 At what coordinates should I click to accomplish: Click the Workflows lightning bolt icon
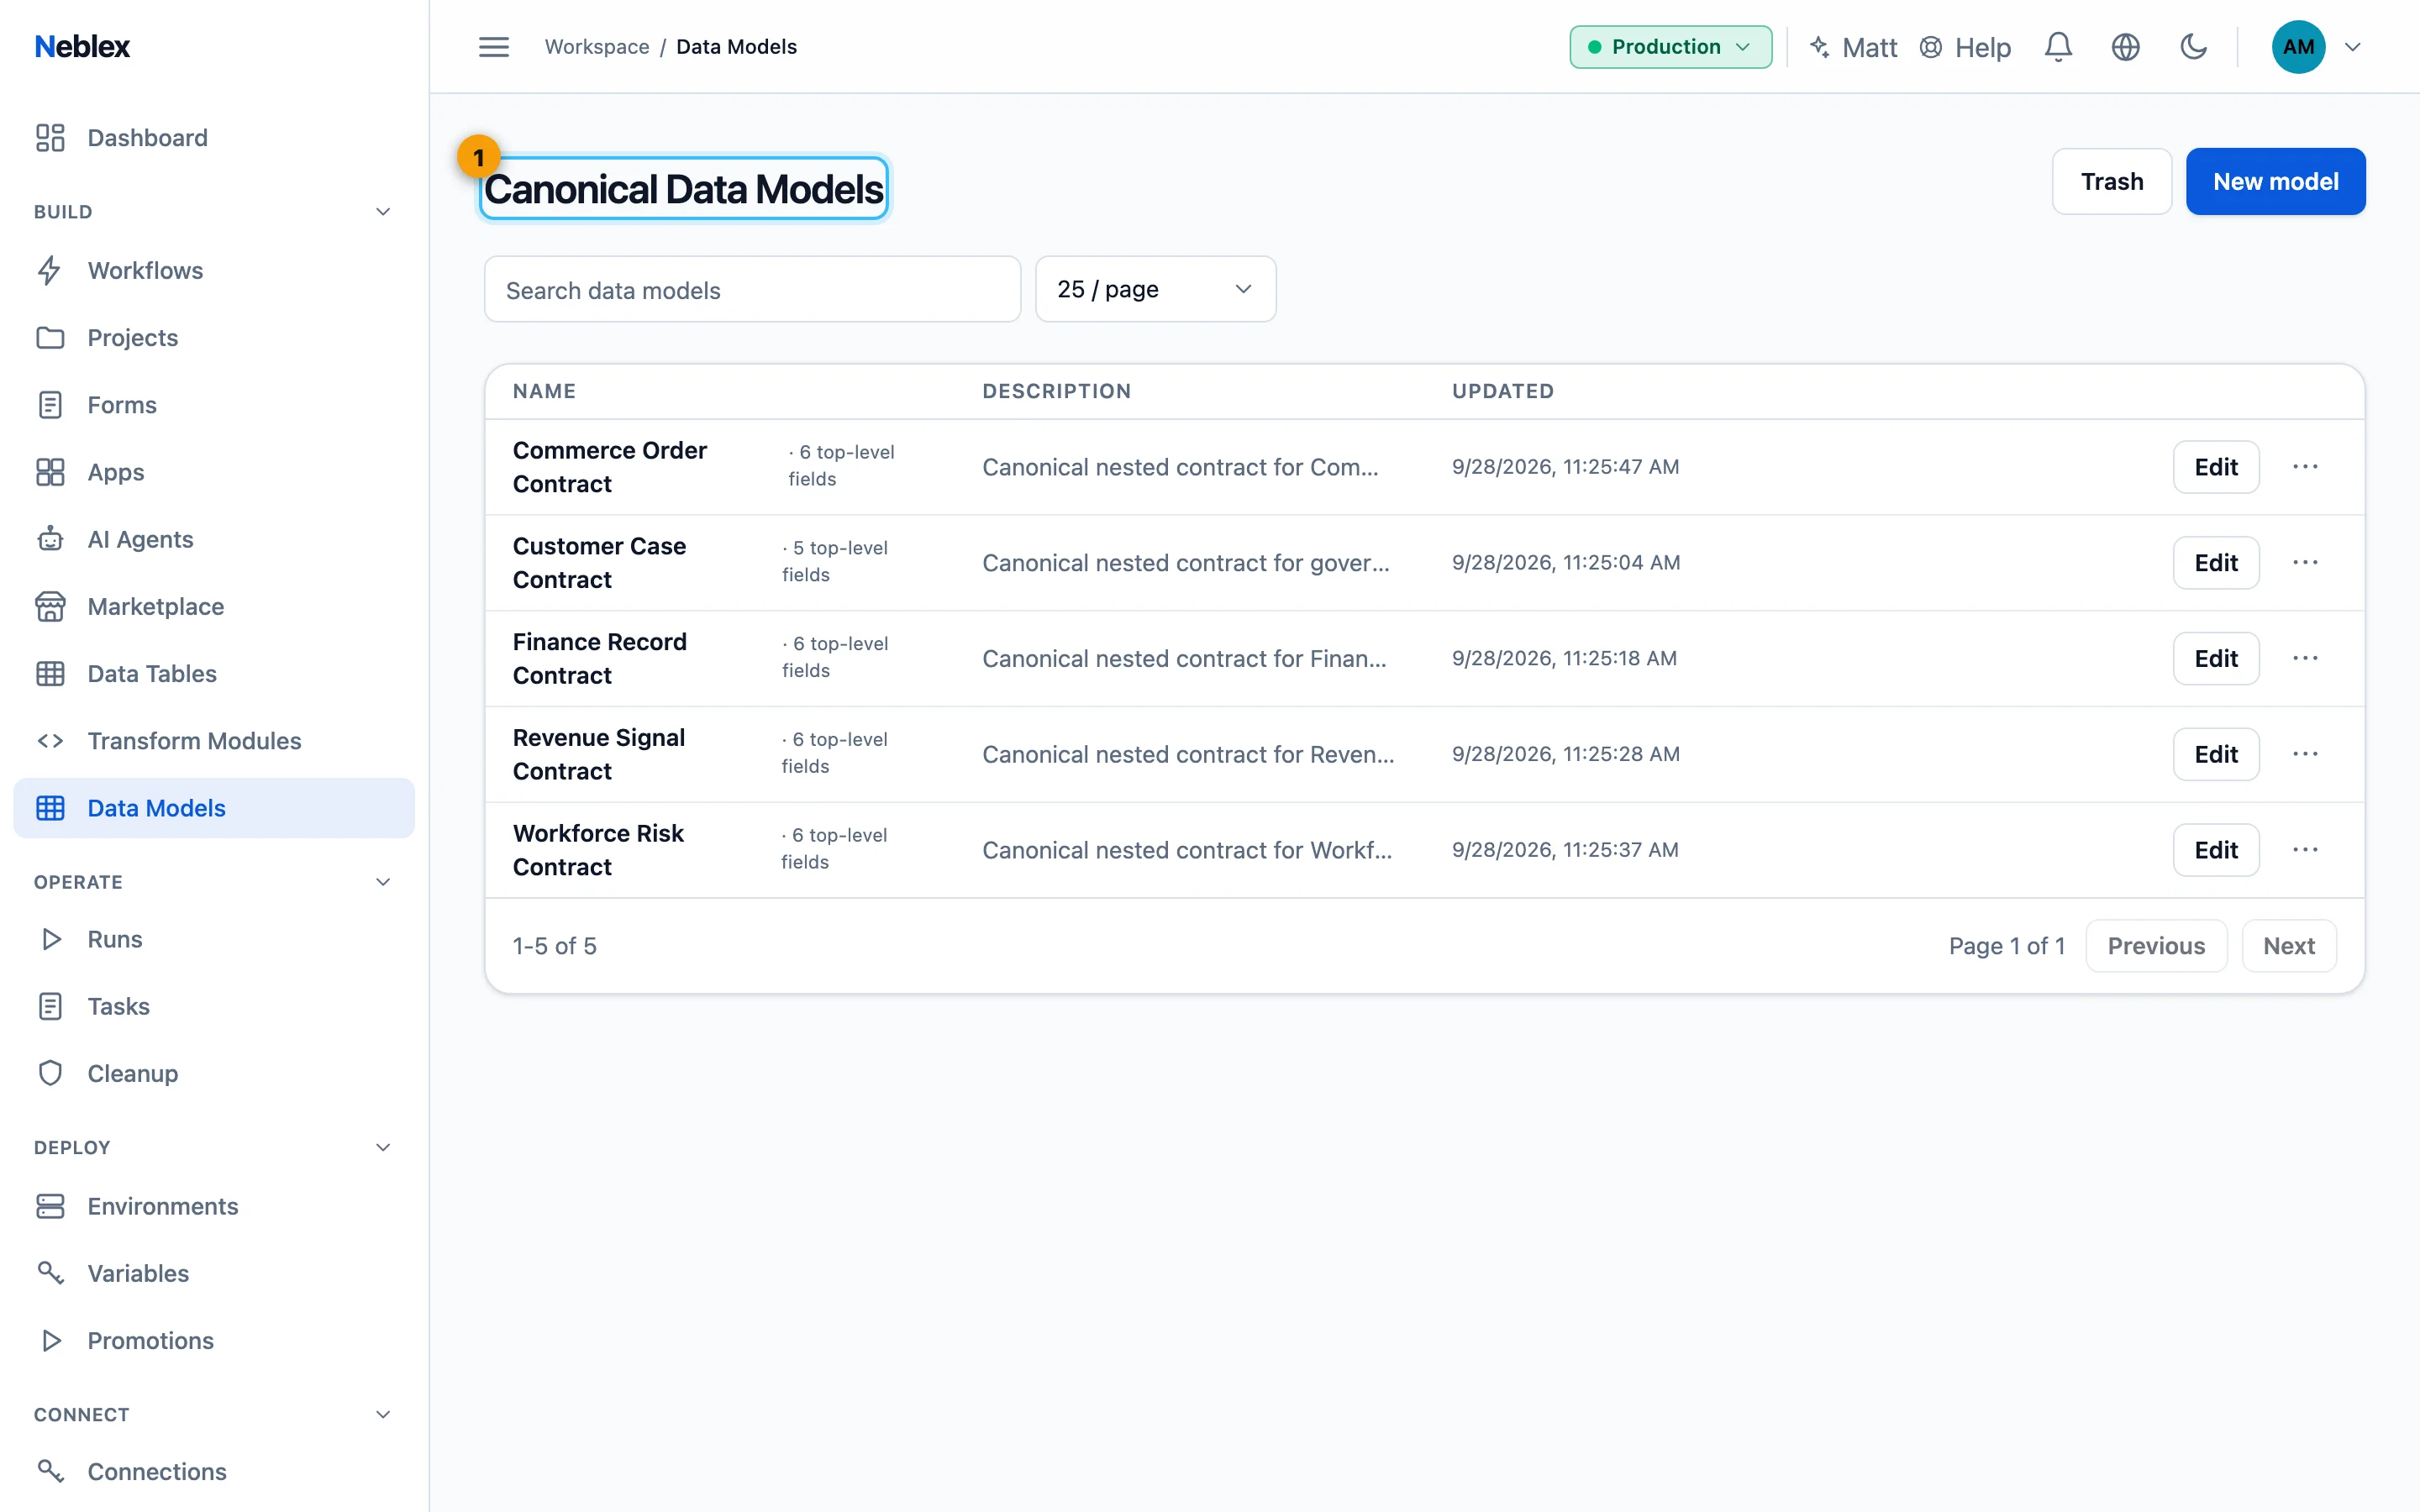click(50, 271)
